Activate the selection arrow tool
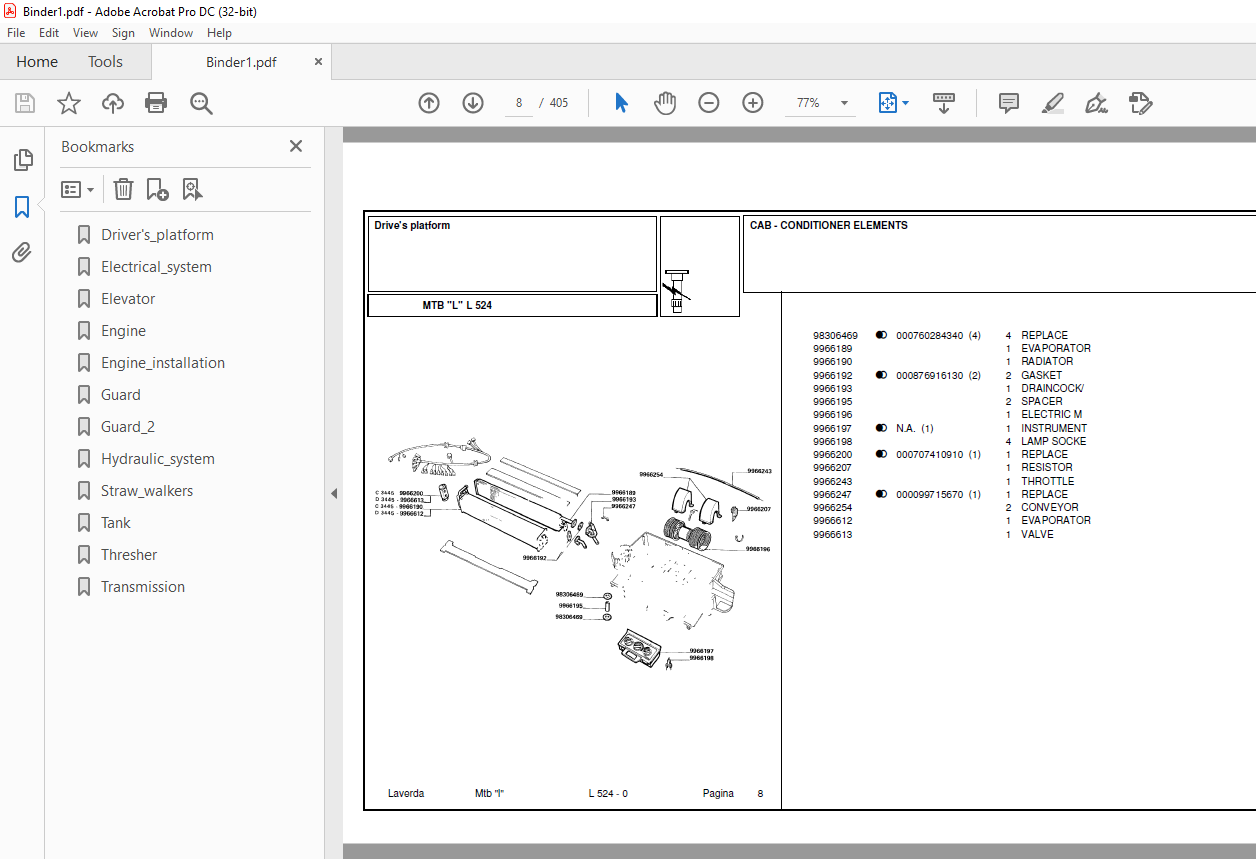Image resolution: width=1256 pixels, height=859 pixels. click(621, 103)
